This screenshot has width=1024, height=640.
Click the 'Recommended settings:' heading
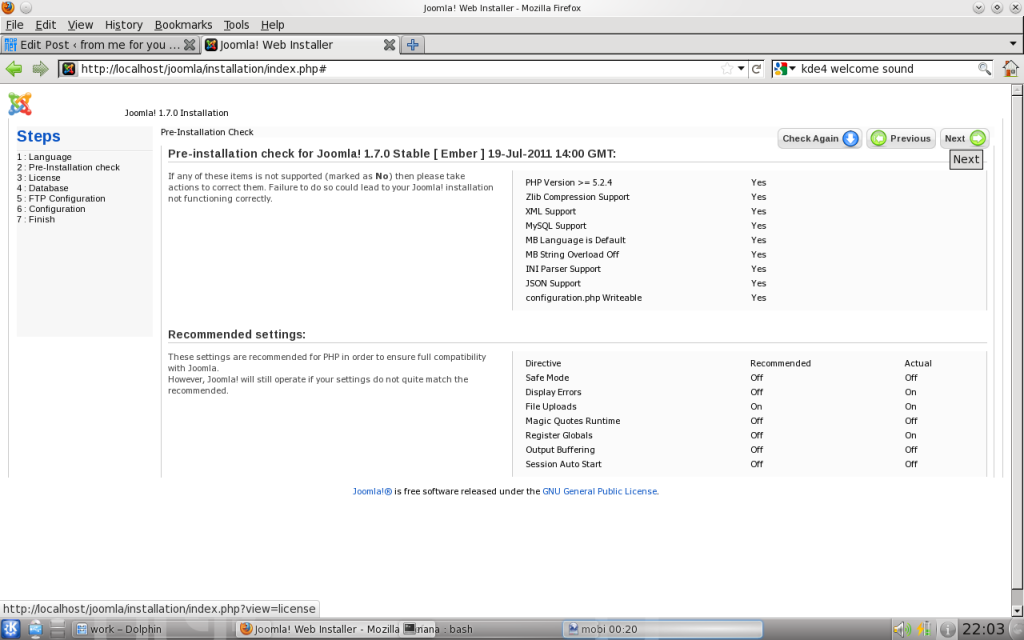click(x=236, y=334)
